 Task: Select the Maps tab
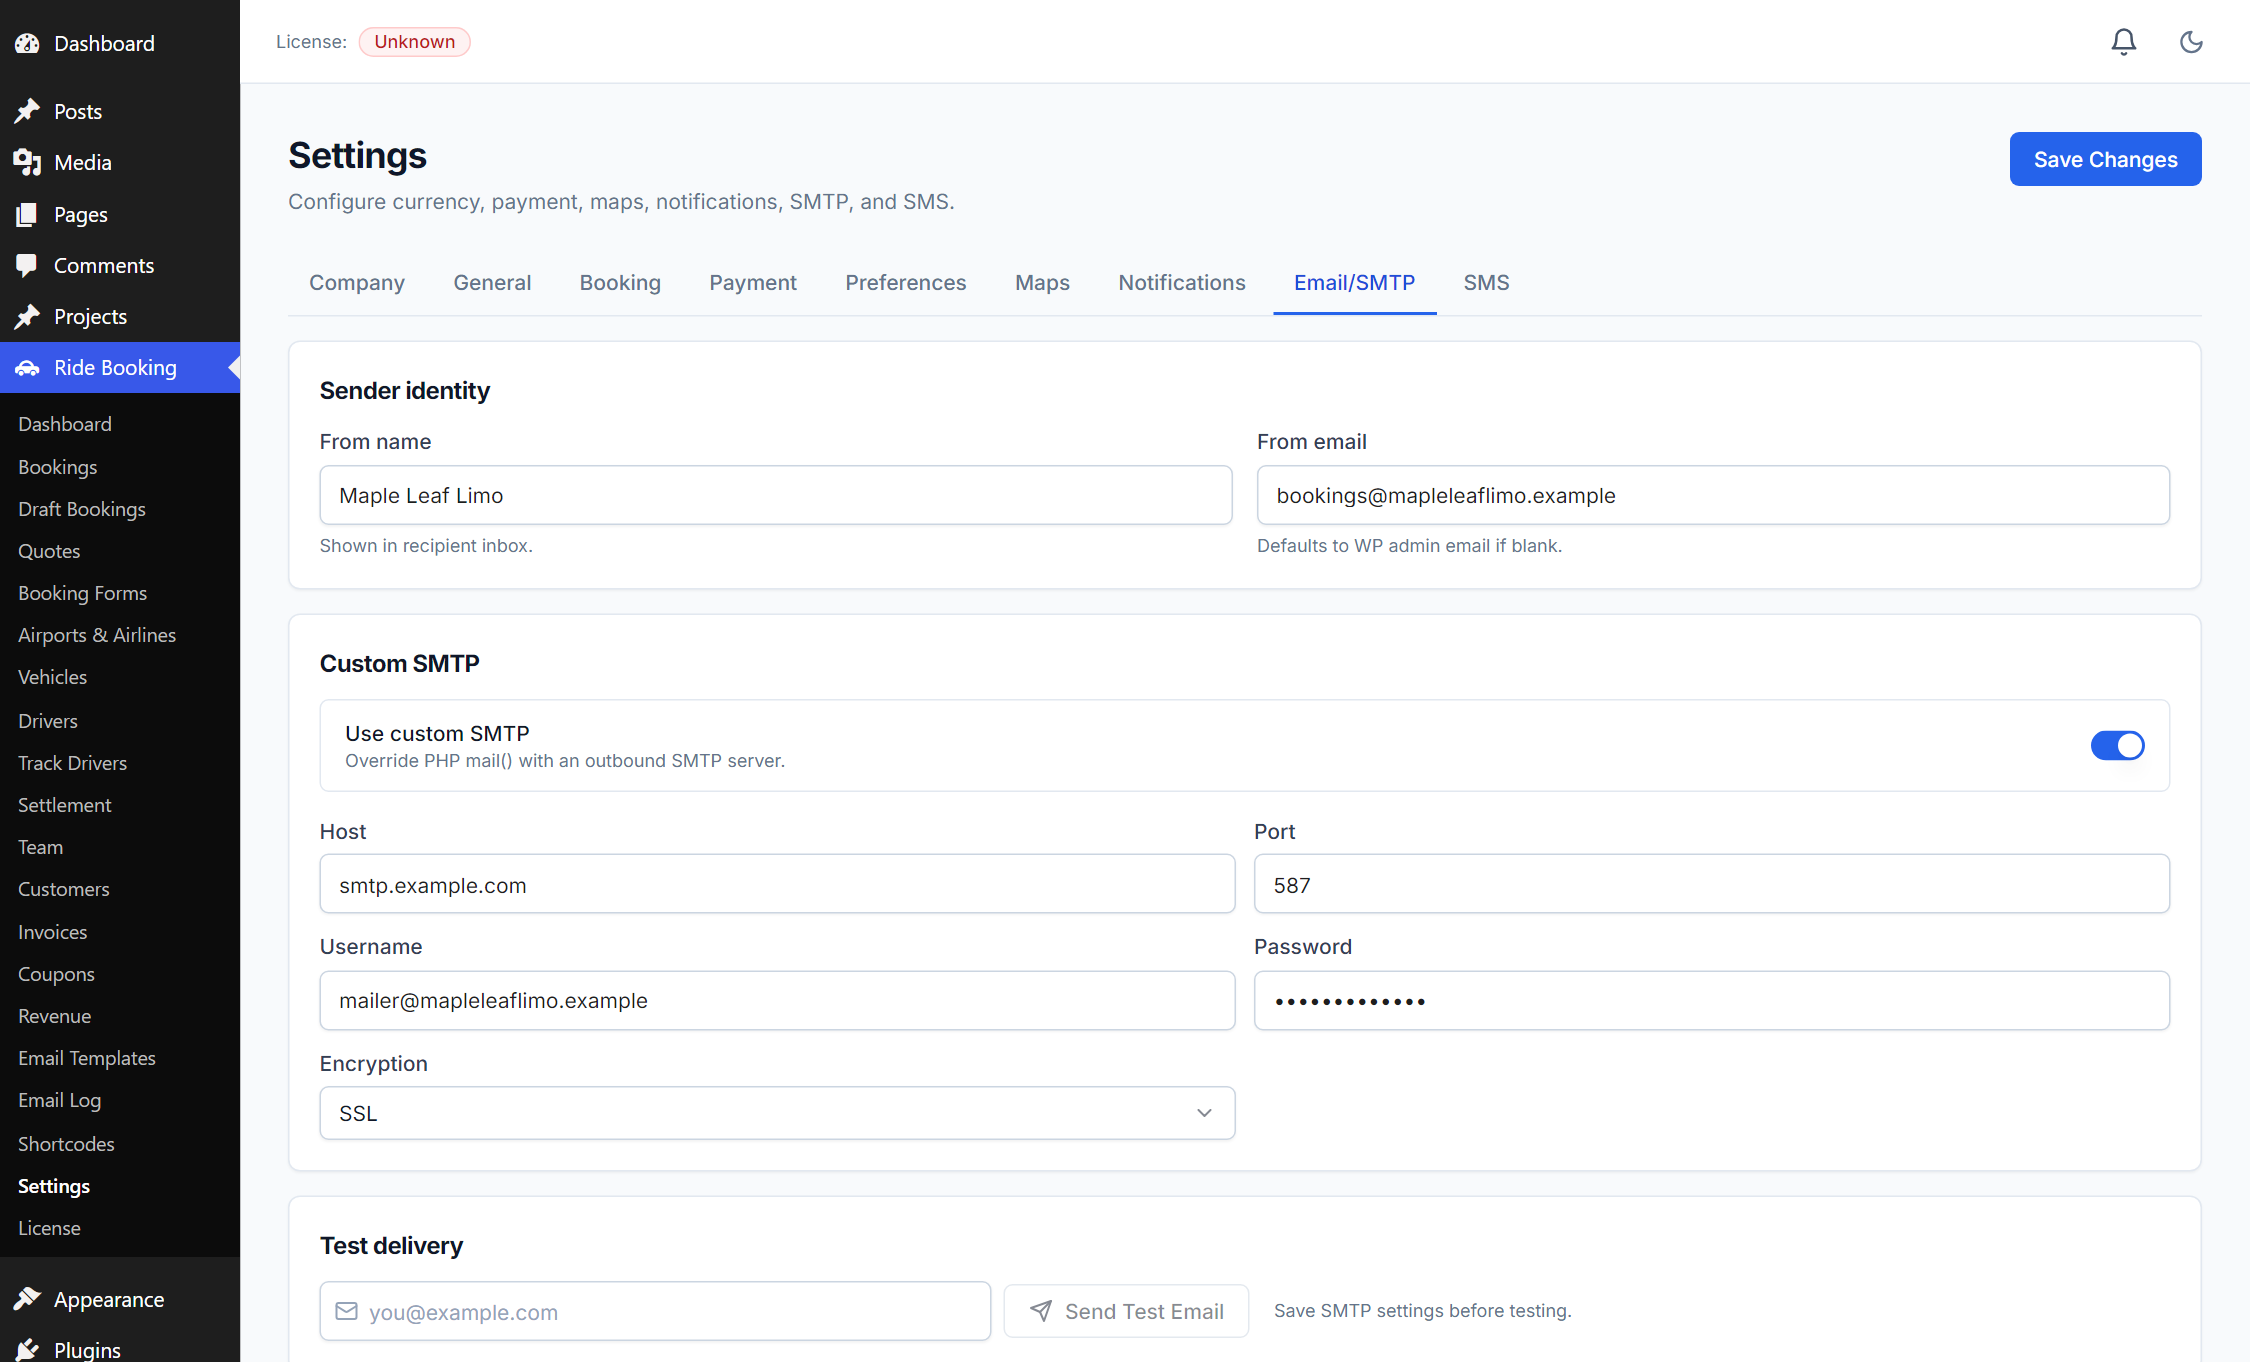point(1042,283)
